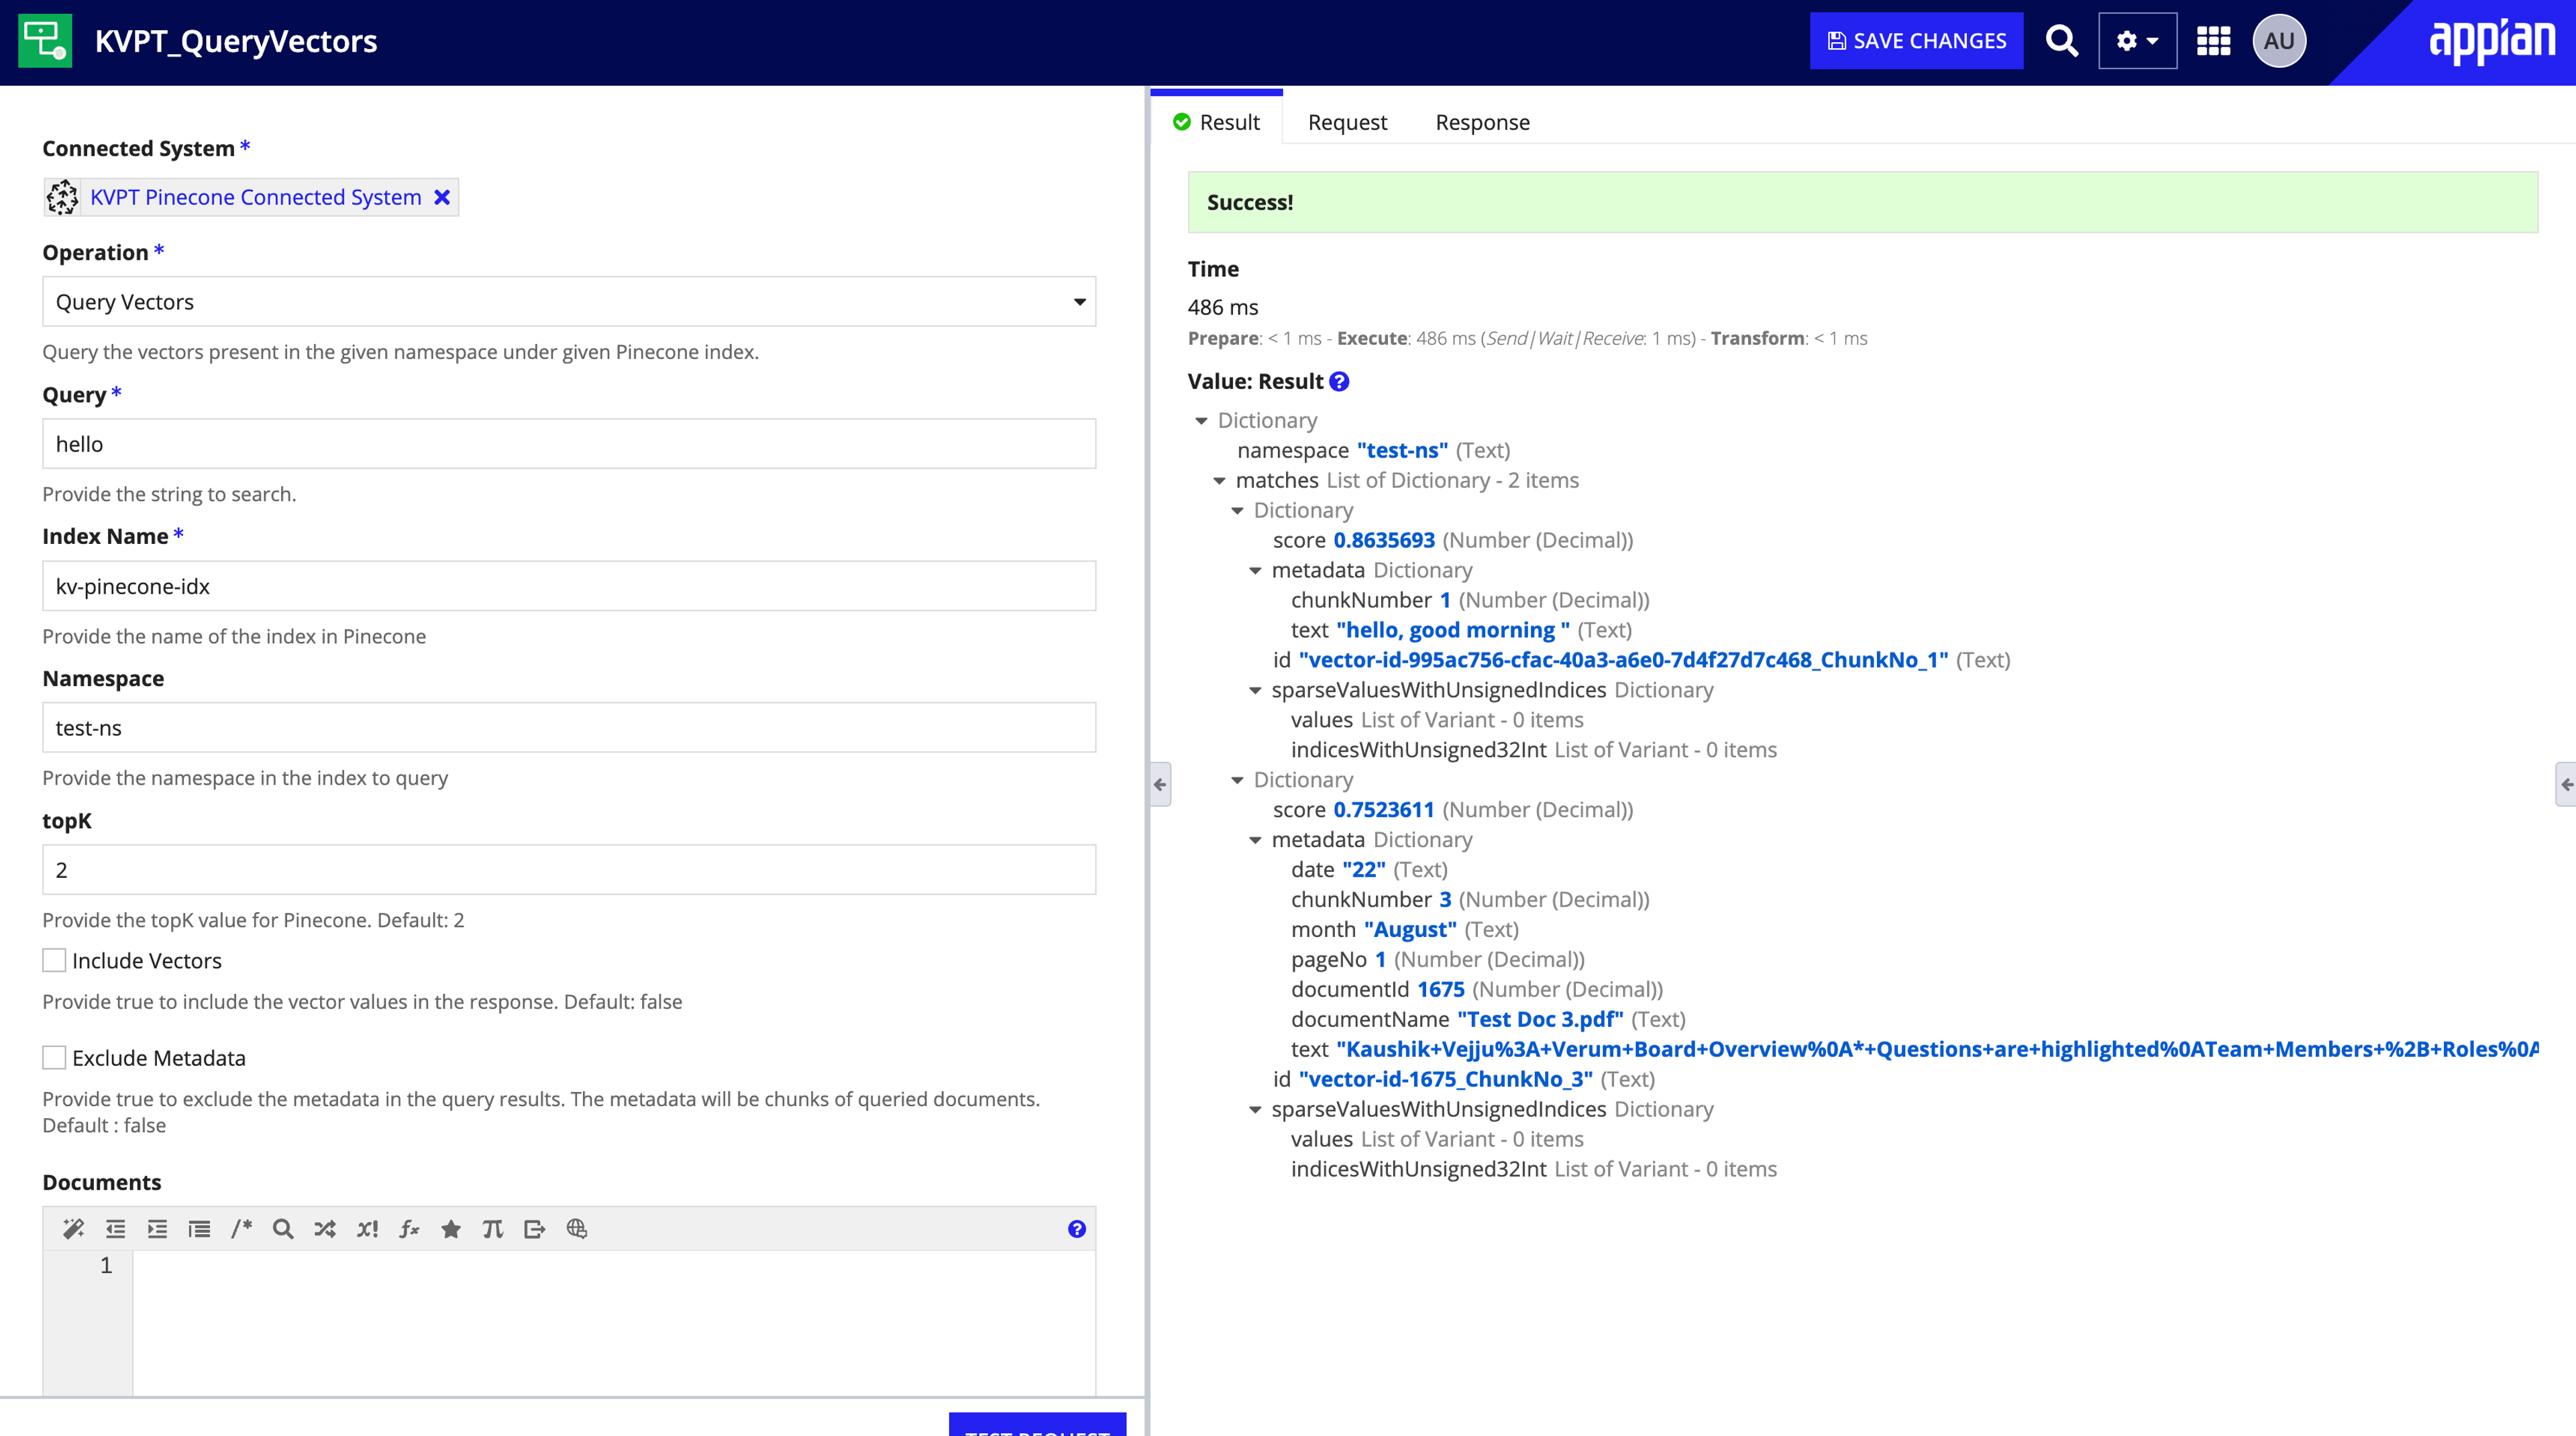Enable the Exclude Metadata checkbox

[54, 1057]
